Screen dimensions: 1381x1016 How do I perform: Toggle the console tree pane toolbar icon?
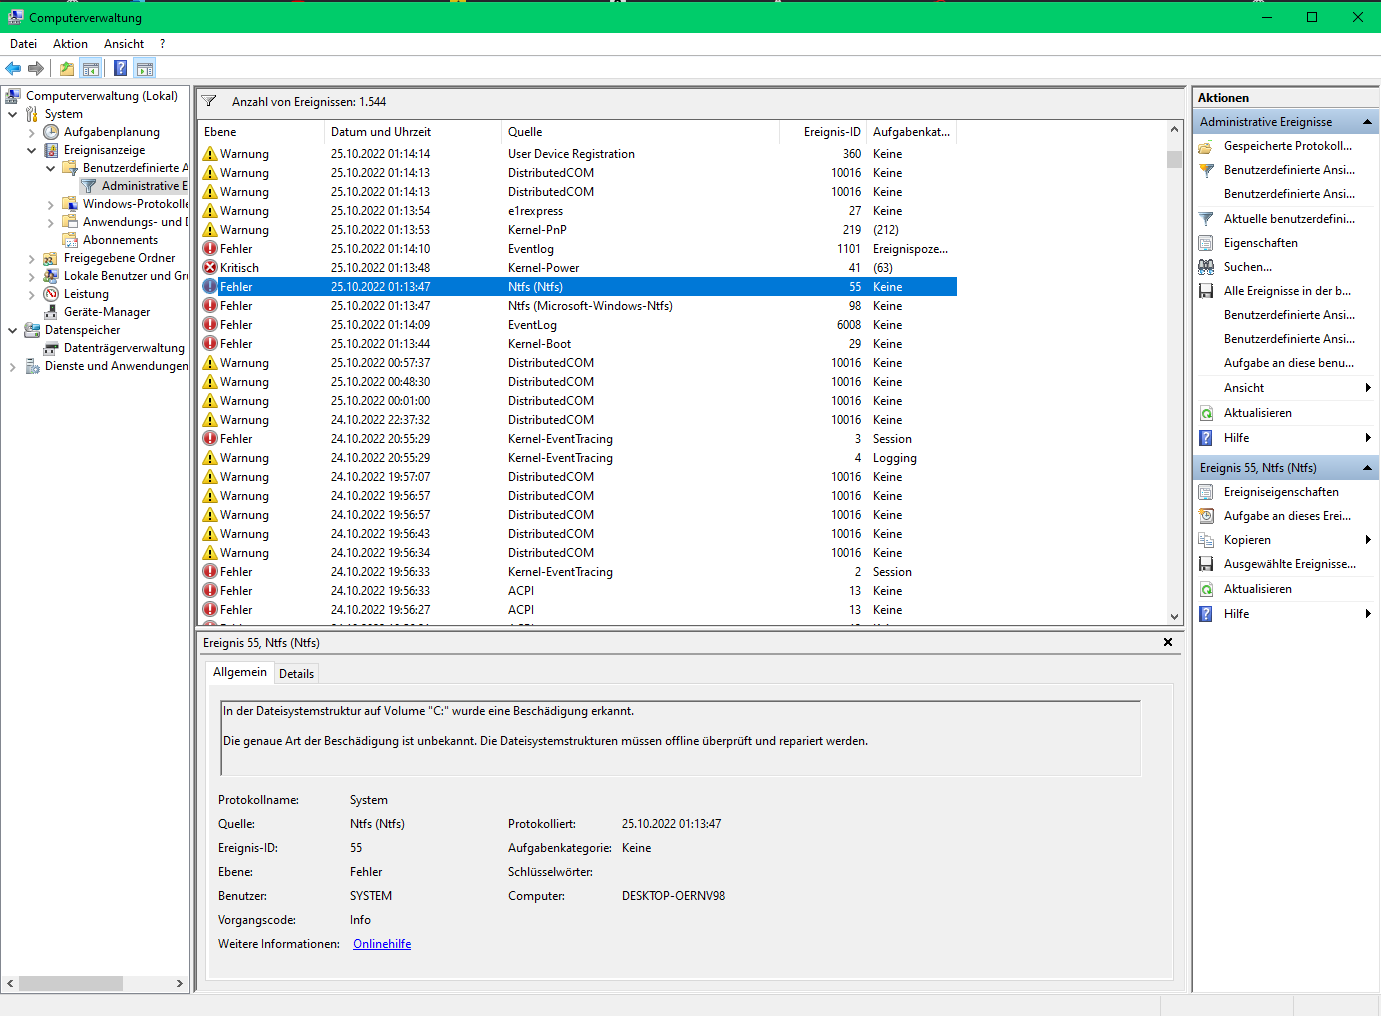pos(91,68)
